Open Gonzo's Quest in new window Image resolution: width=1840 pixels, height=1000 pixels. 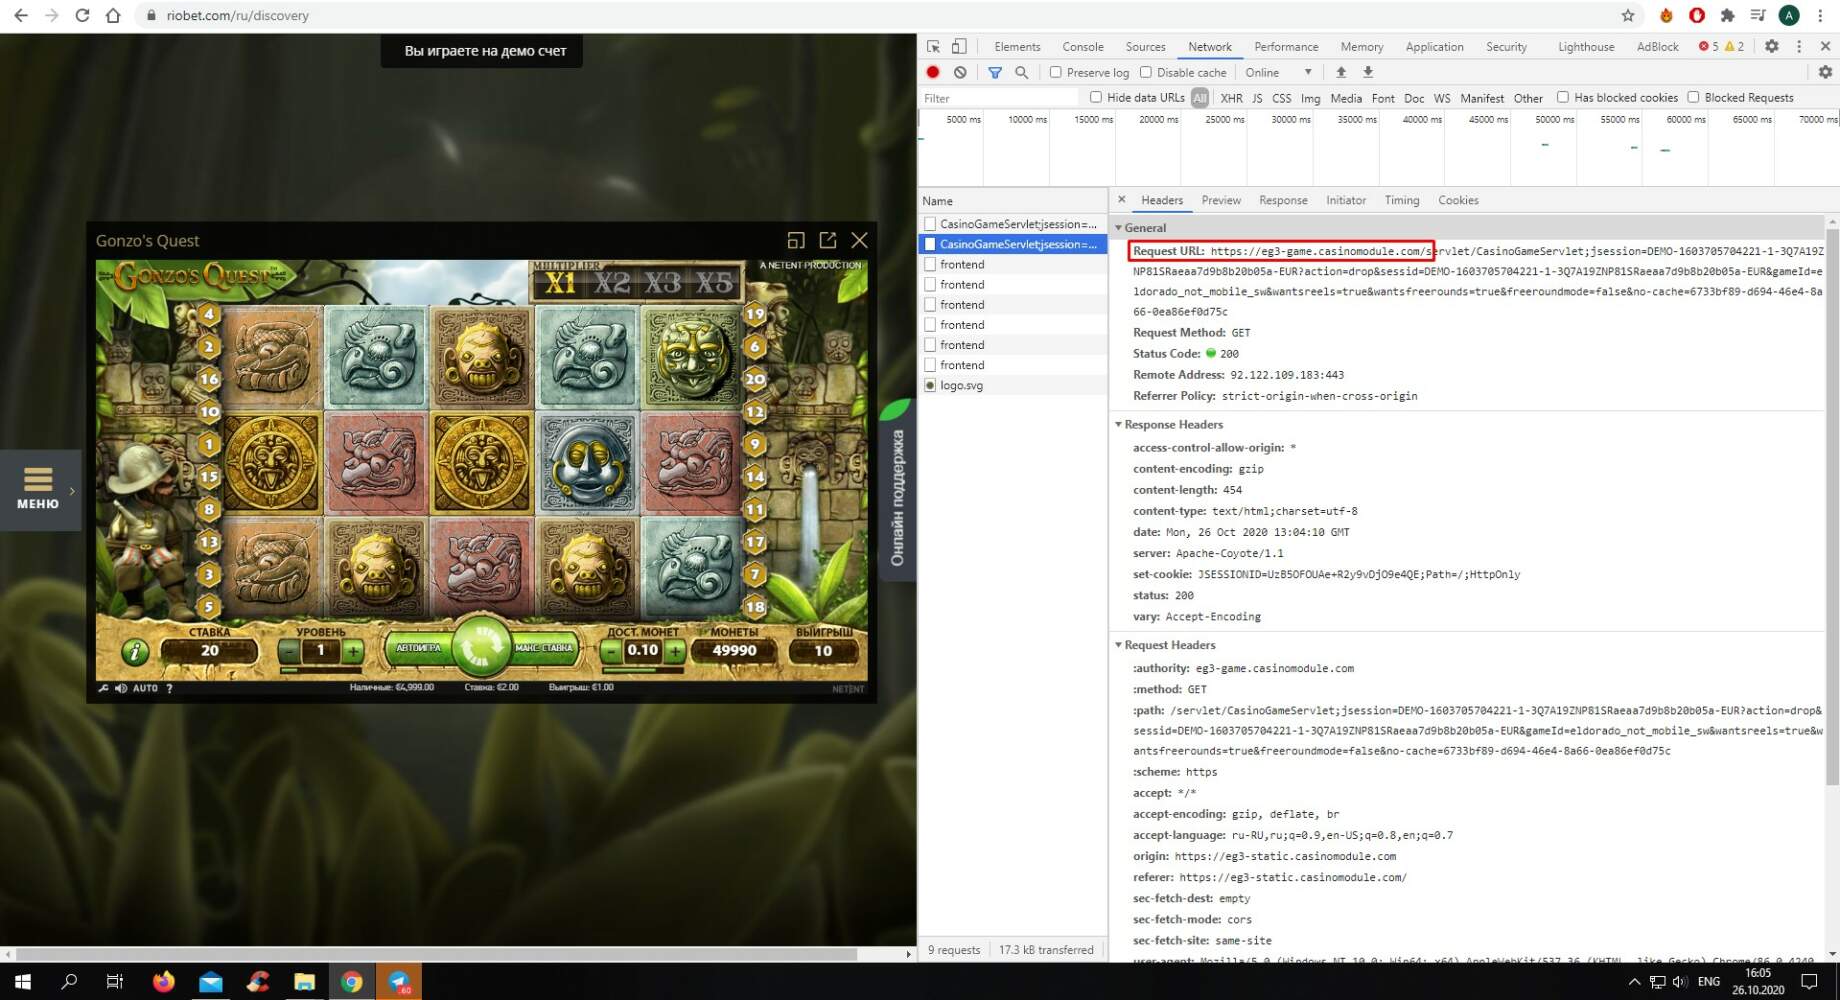pyautogui.click(x=827, y=240)
